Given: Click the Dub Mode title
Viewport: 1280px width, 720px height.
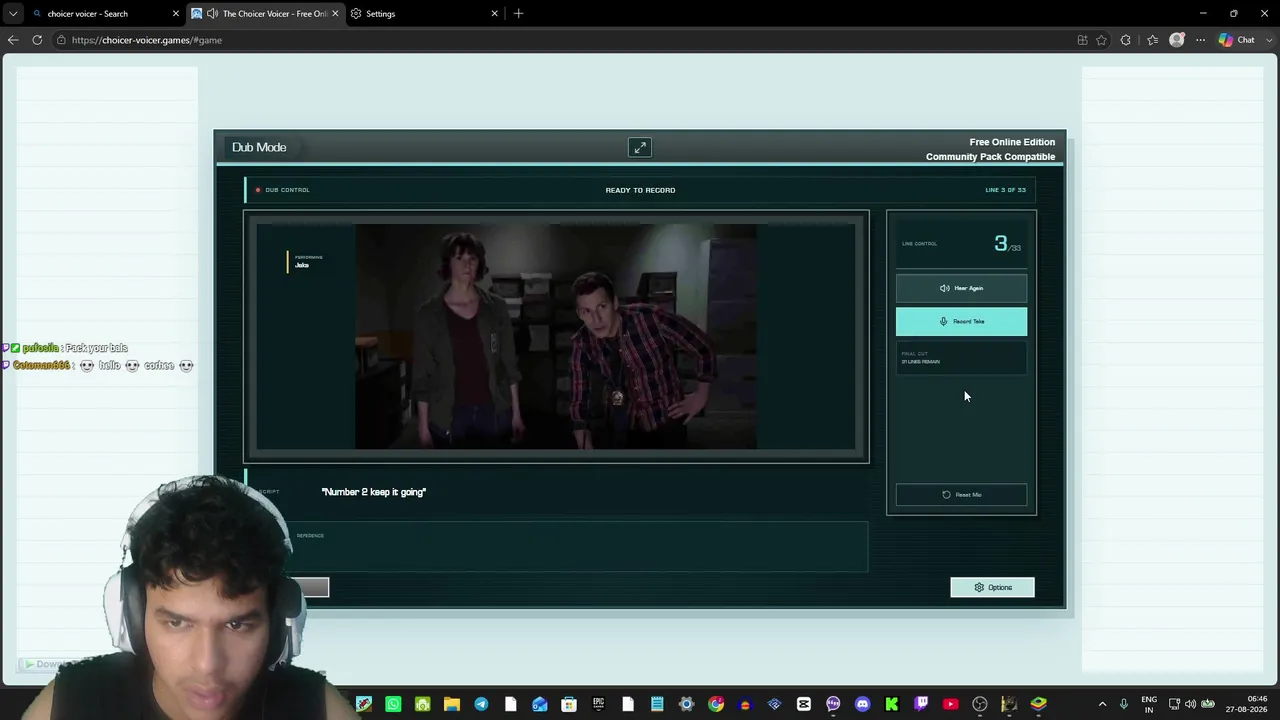Looking at the screenshot, I should 259,147.
